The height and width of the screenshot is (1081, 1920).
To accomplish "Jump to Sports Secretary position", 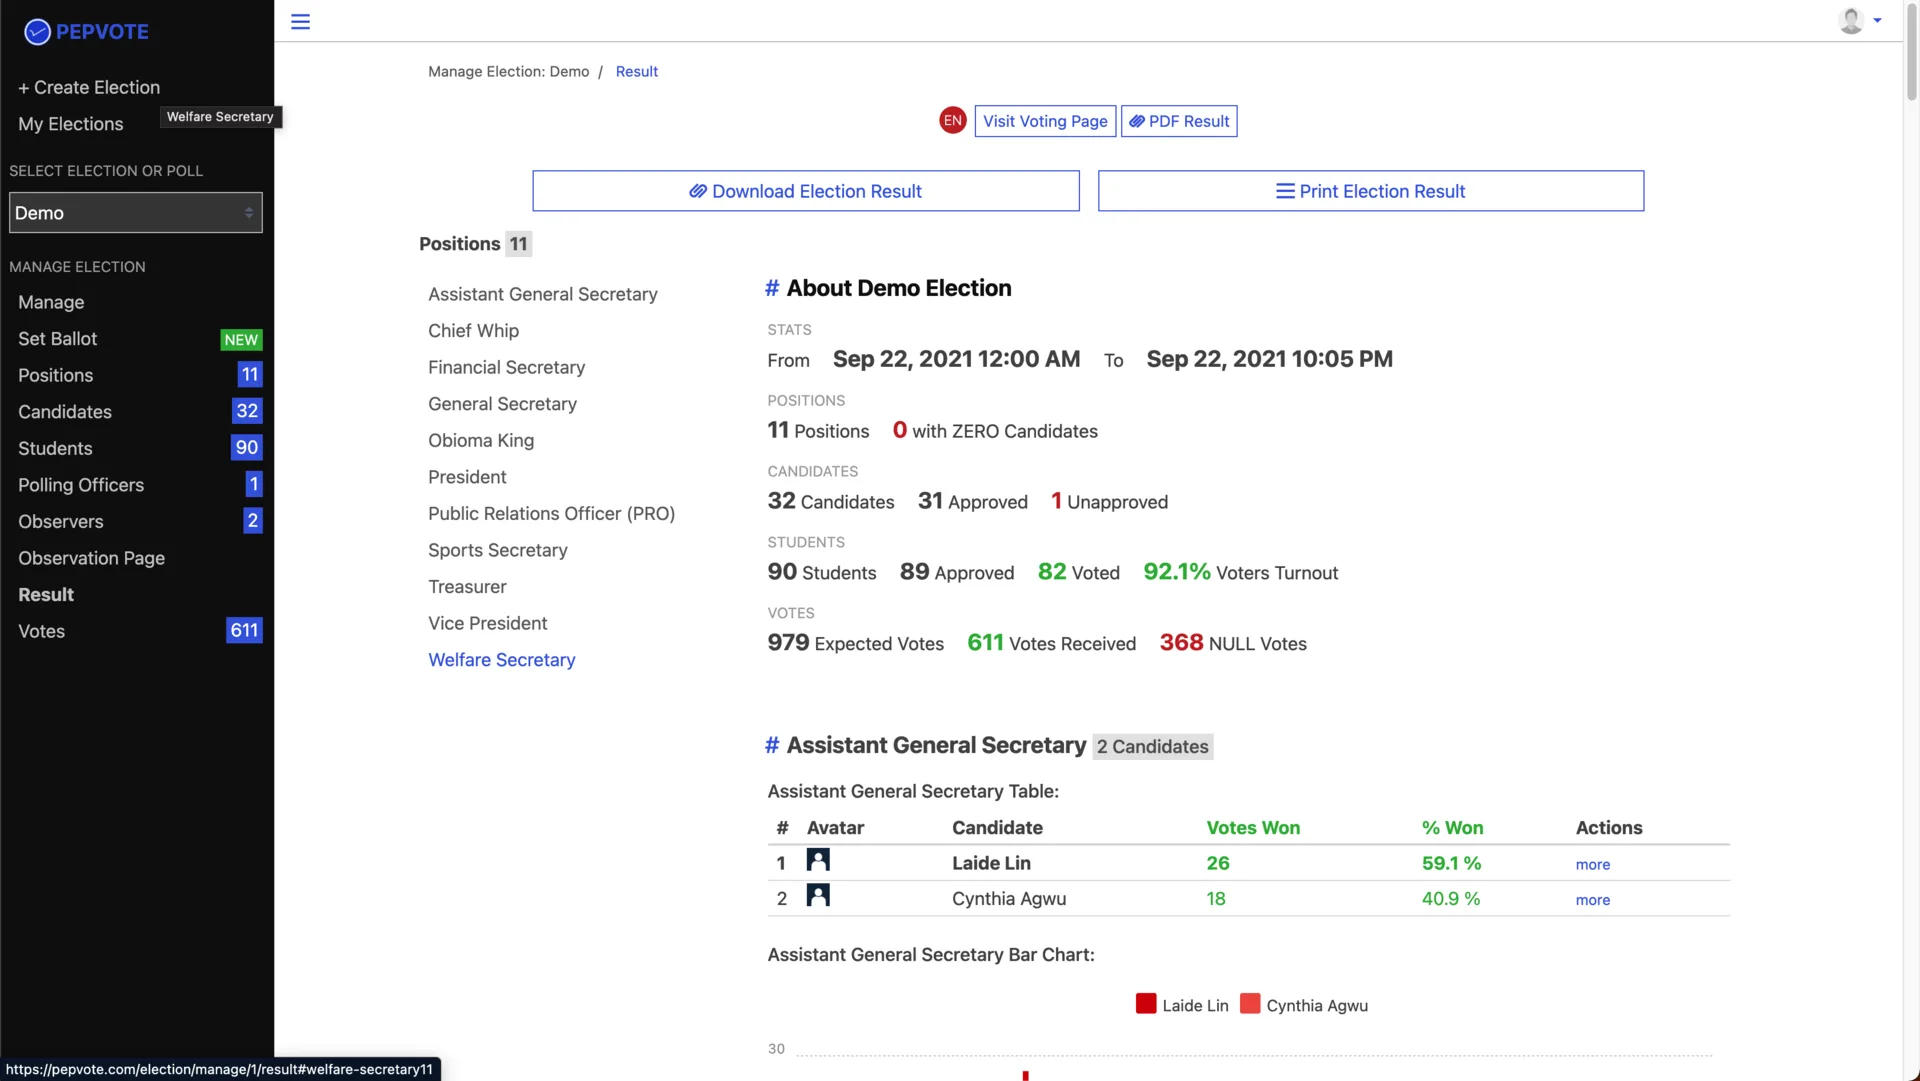I will point(498,550).
